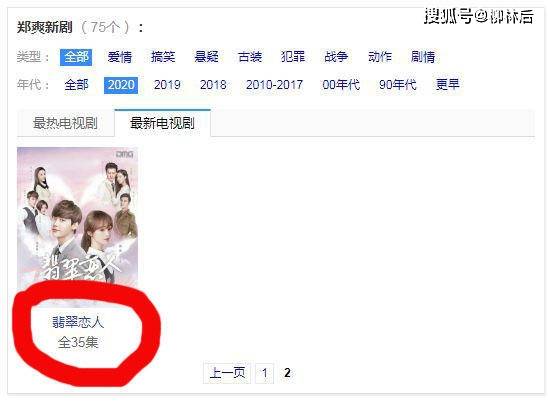548x401 pixels.
Task: Filter dramas by year 2018
Action: [213, 85]
